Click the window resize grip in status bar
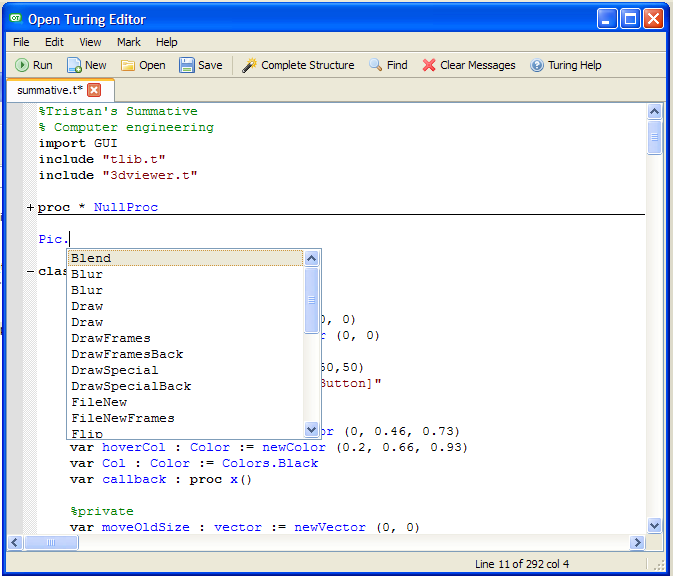Screen dimensions: 673x576 pos(659,564)
